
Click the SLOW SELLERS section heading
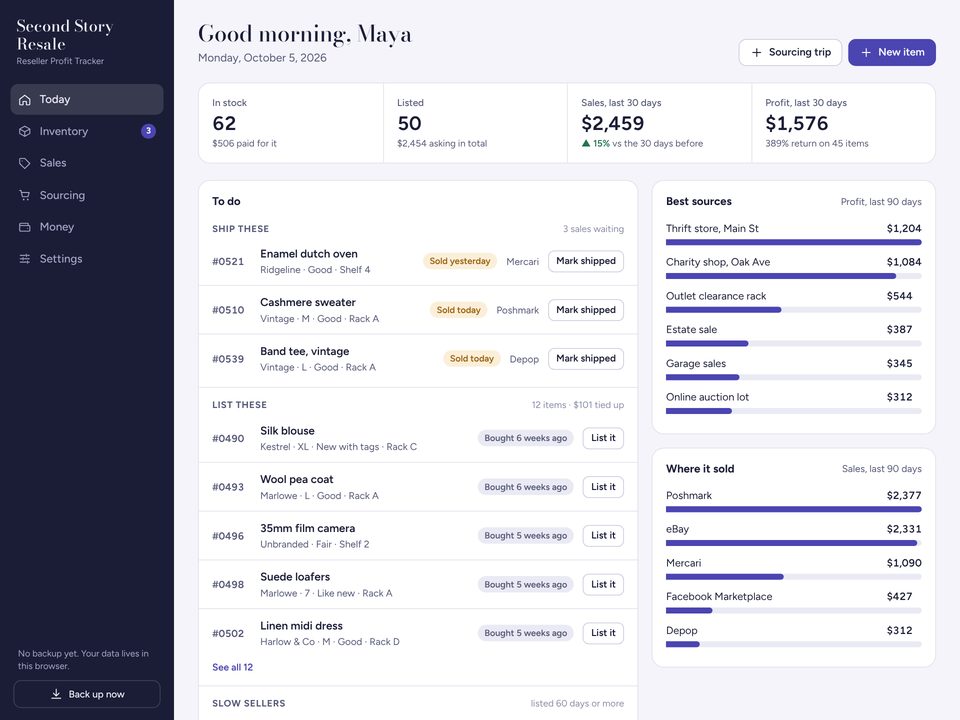pyautogui.click(x=249, y=703)
